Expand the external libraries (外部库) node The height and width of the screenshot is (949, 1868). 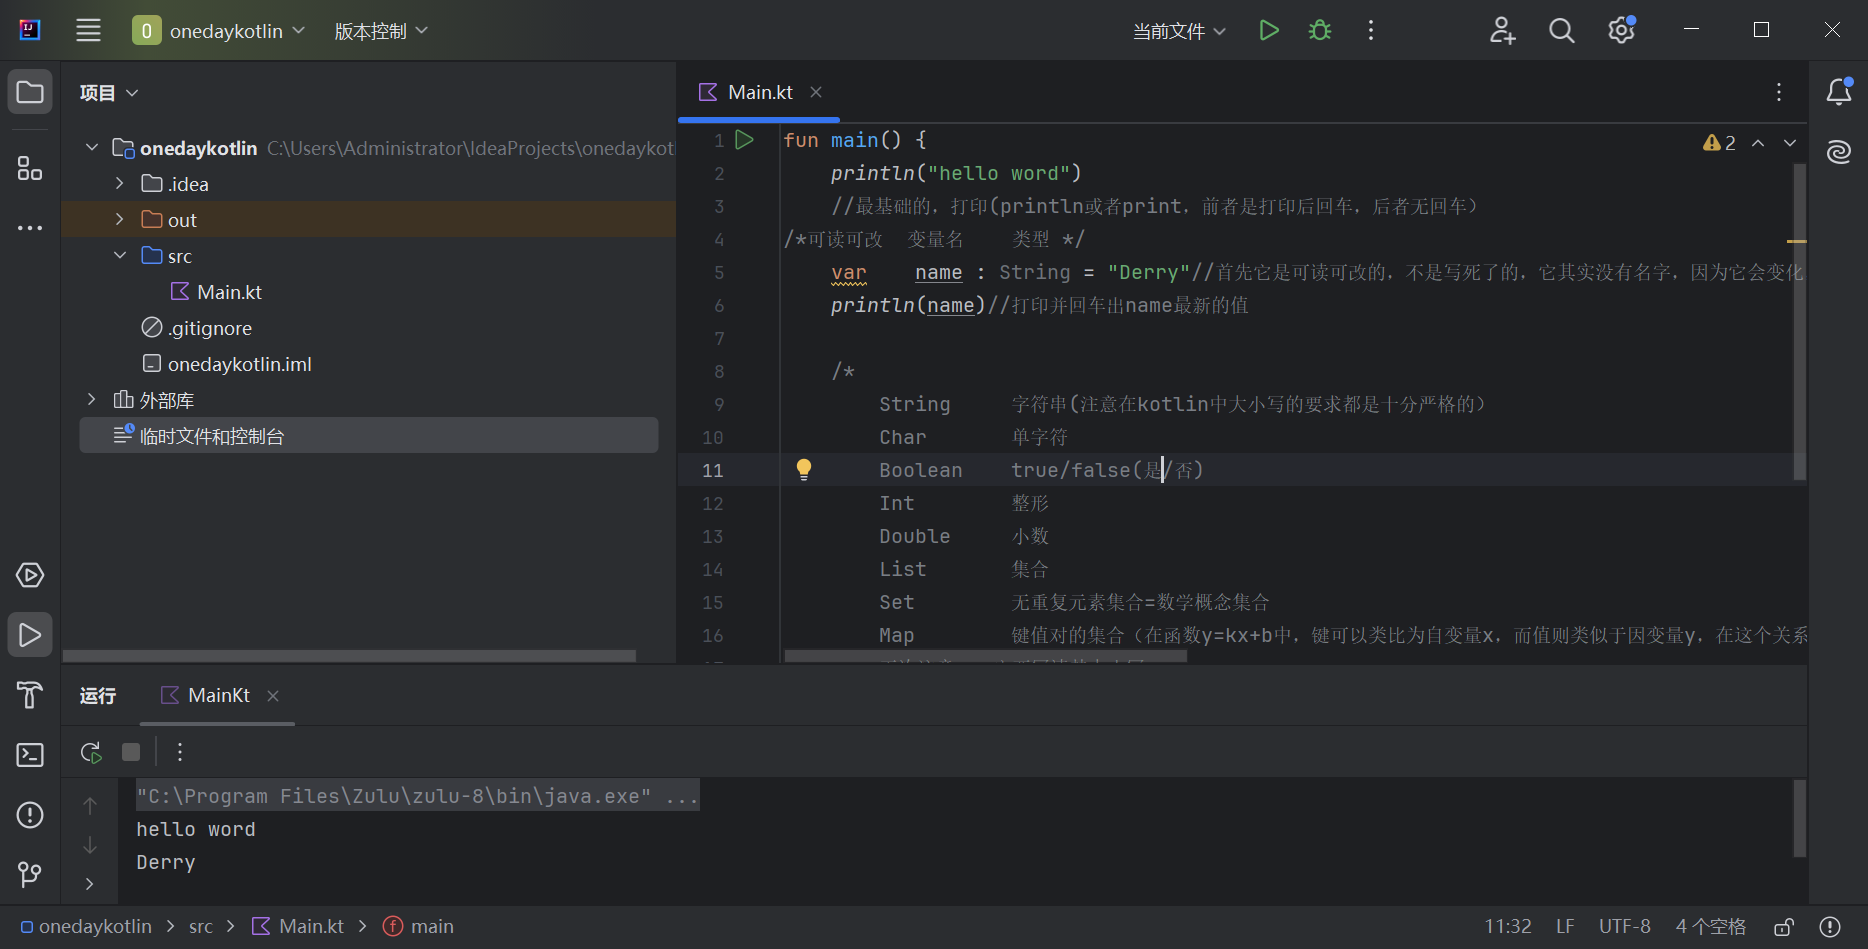click(92, 400)
